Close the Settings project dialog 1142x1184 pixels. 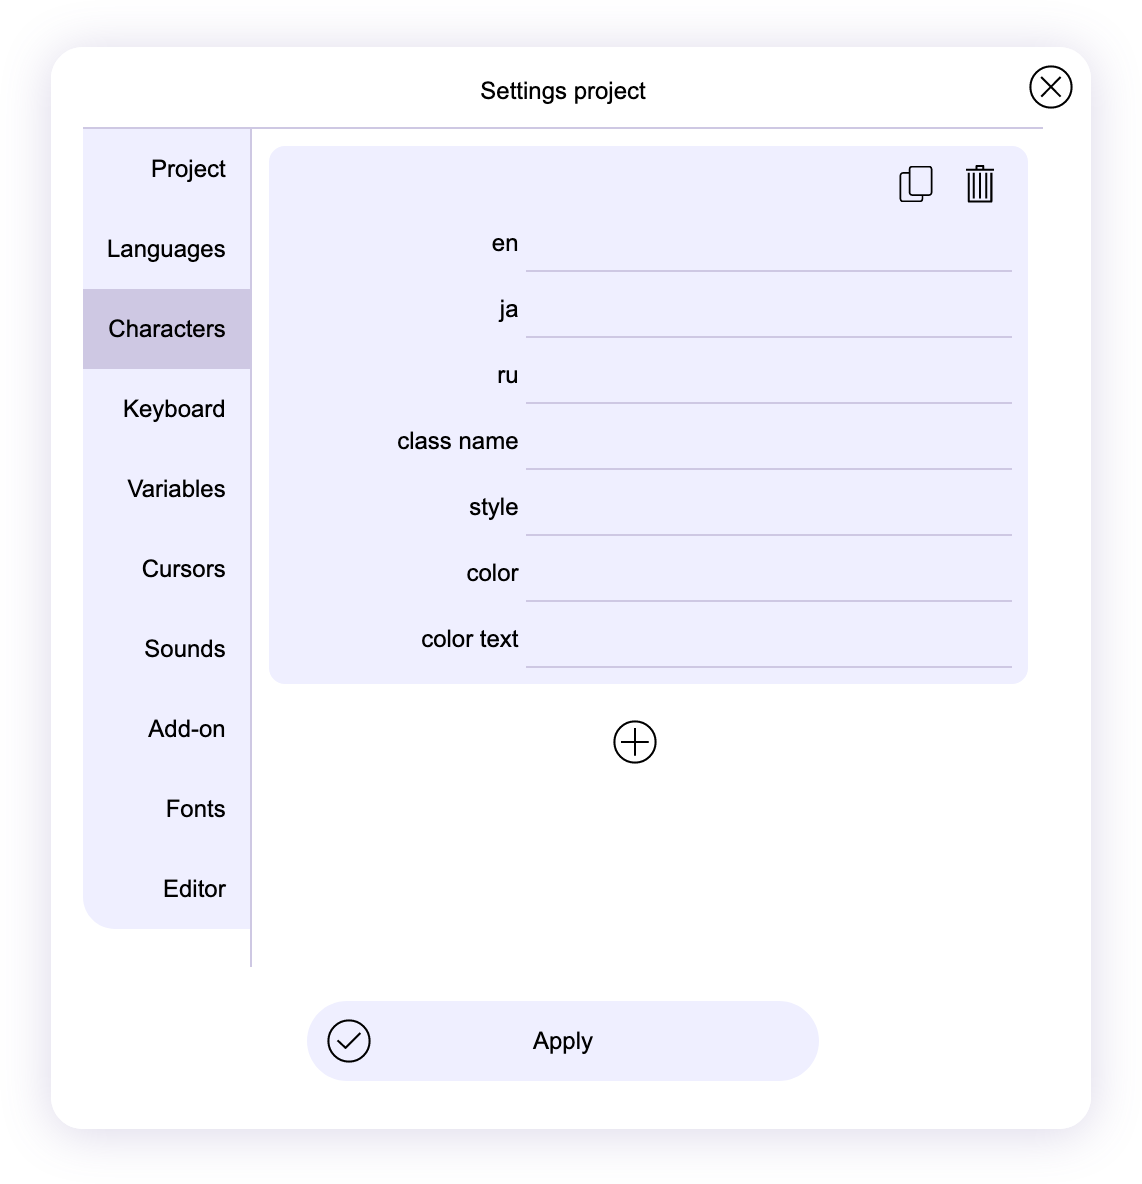pyautogui.click(x=1050, y=87)
